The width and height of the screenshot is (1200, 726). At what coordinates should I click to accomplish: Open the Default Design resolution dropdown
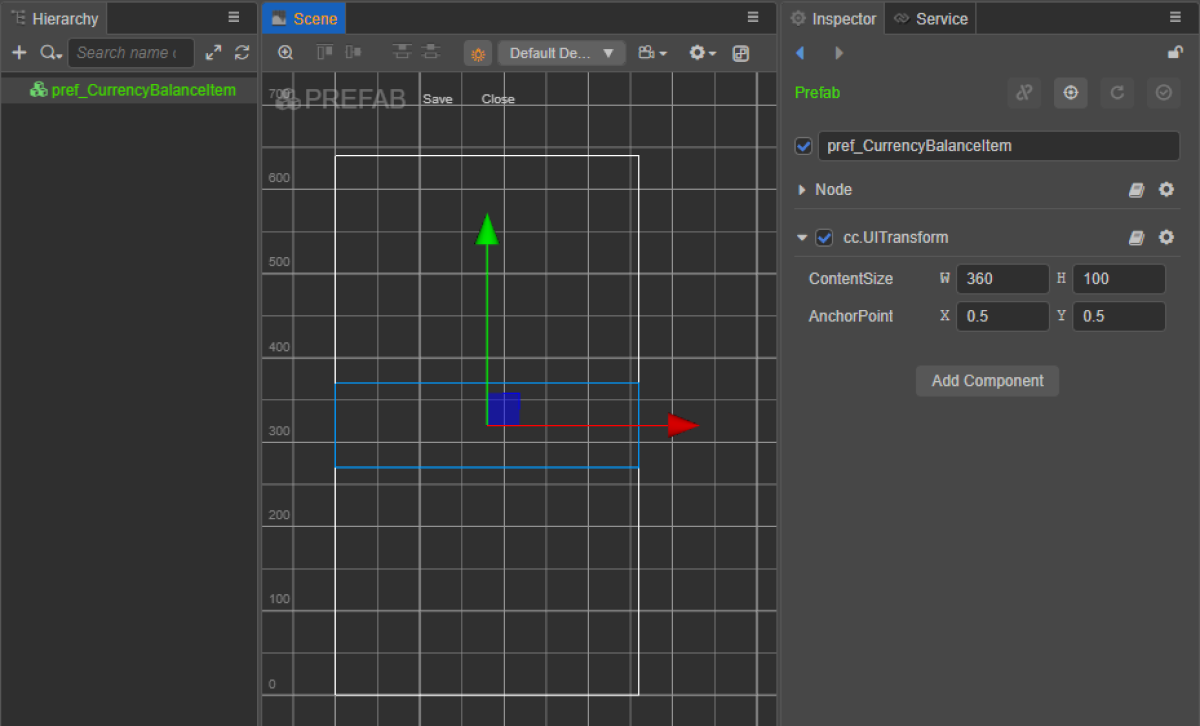561,54
